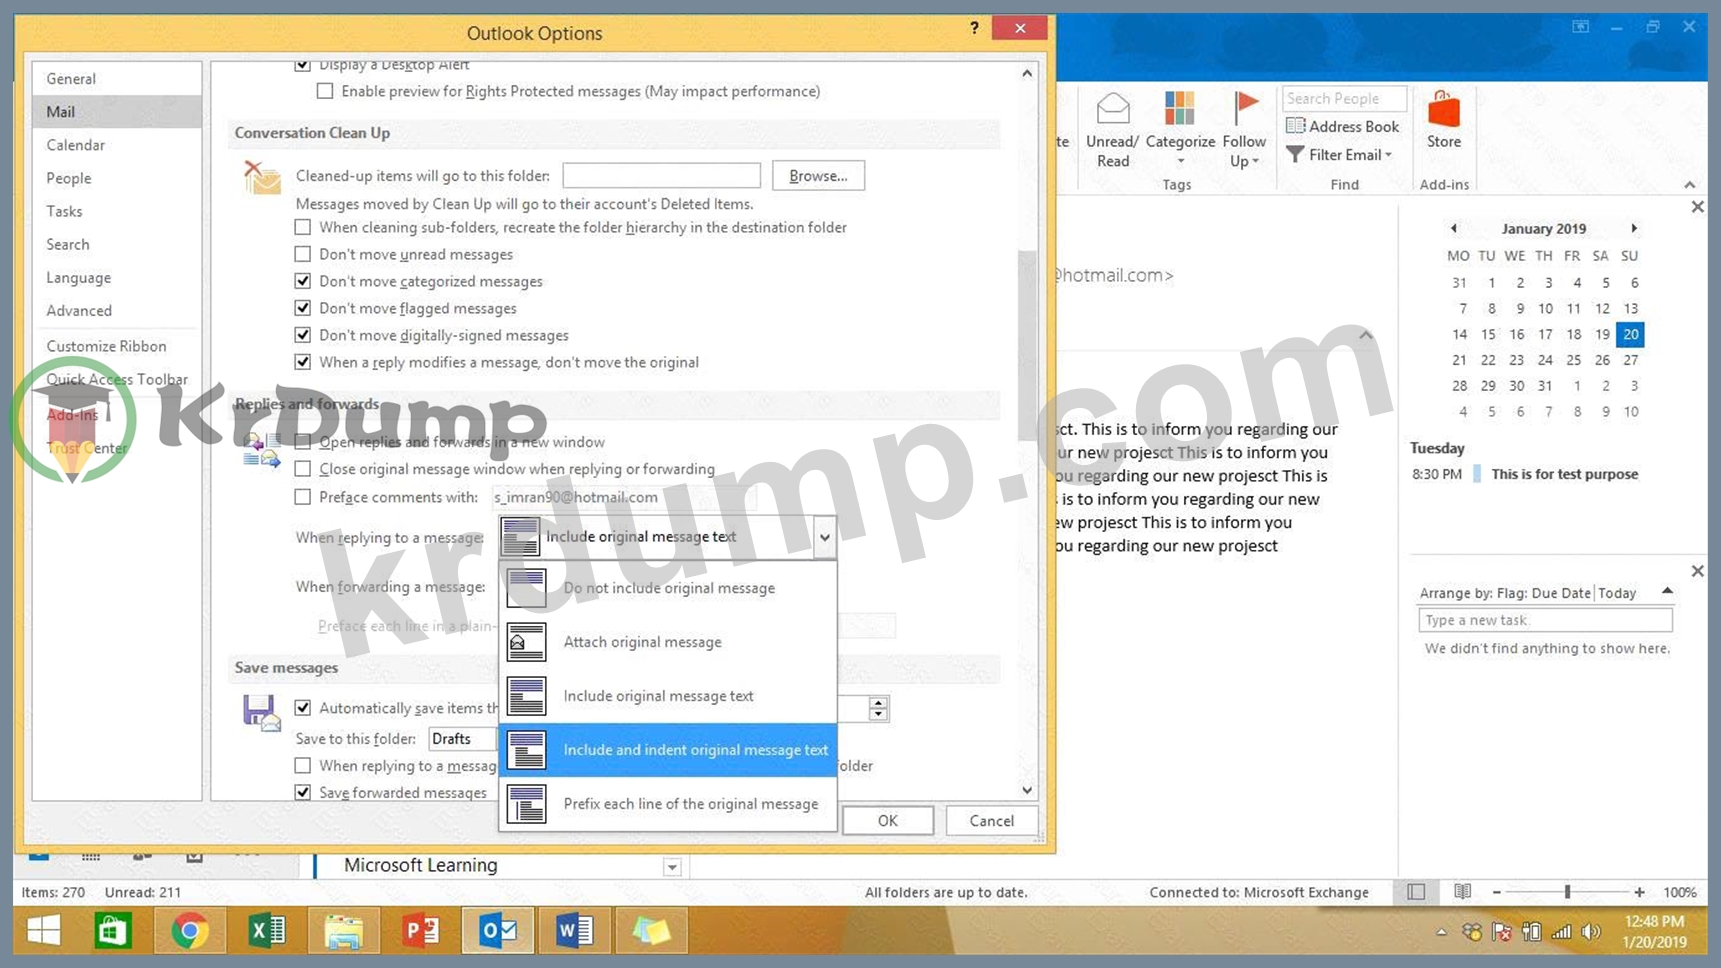Collapse the ribbon with the arrow
Image resolution: width=1721 pixels, height=968 pixels.
1690,185
